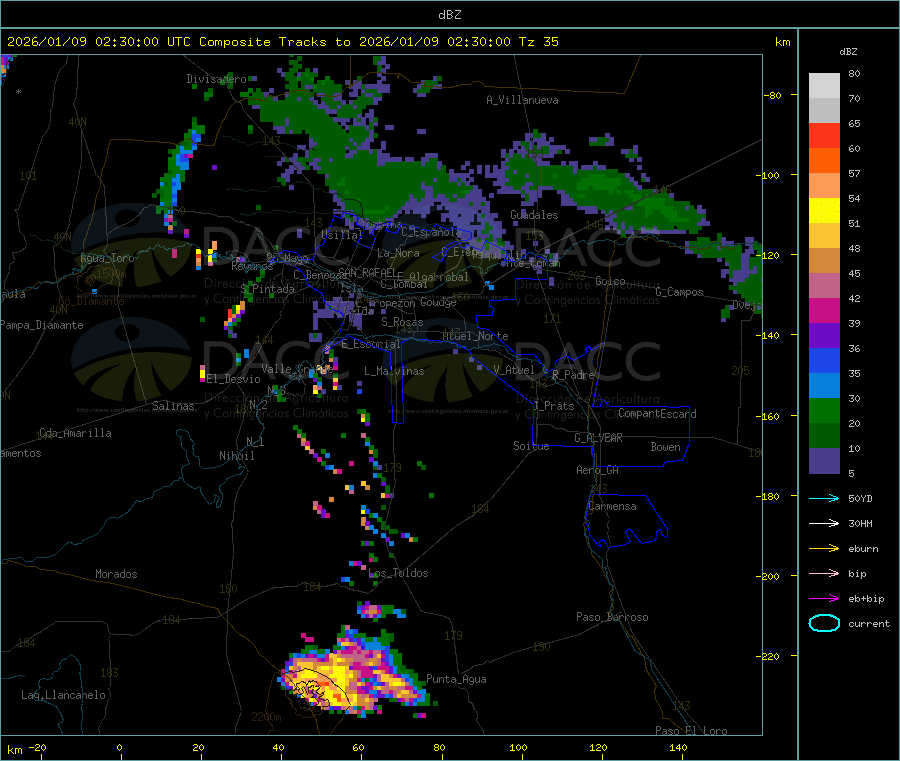Click the Paso_Barroso map label
The height and width of the screenshot is (761, 900).
(612, 617)
